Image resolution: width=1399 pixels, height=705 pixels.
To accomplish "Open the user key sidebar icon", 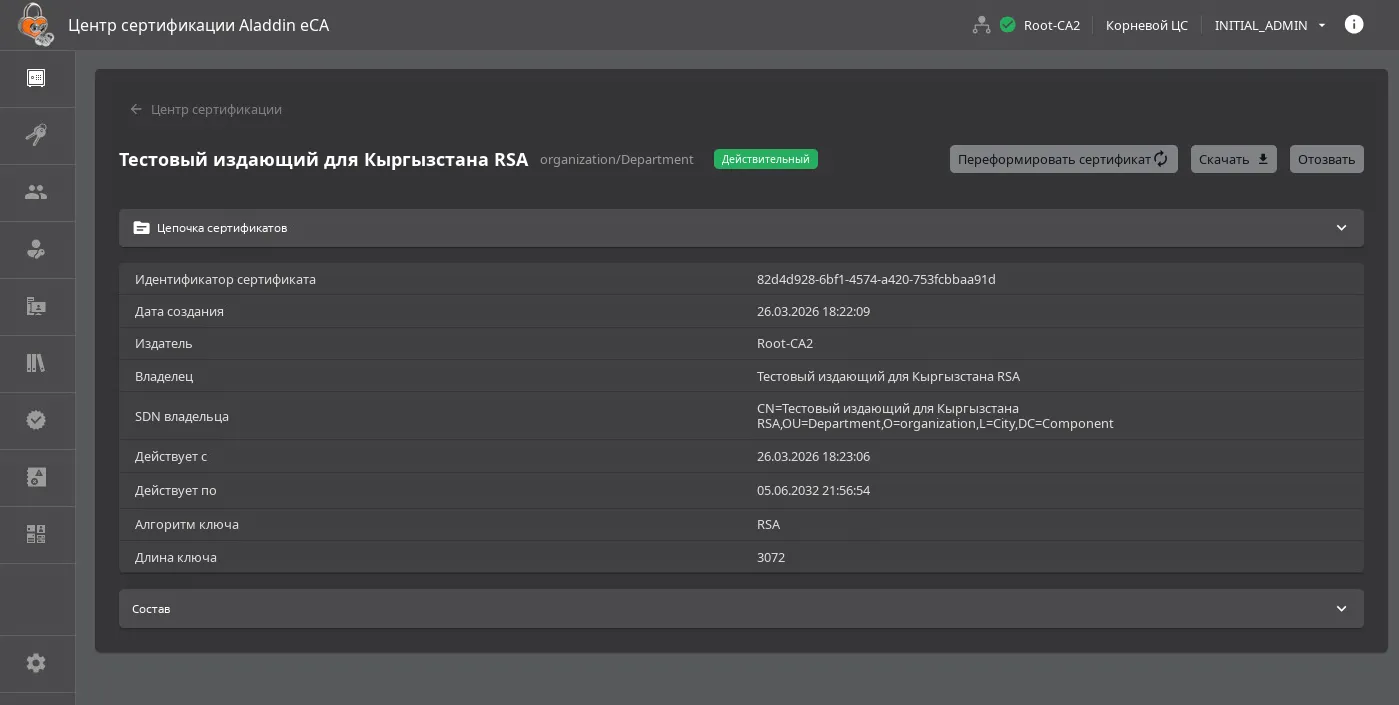I will [x=36, y=249].
